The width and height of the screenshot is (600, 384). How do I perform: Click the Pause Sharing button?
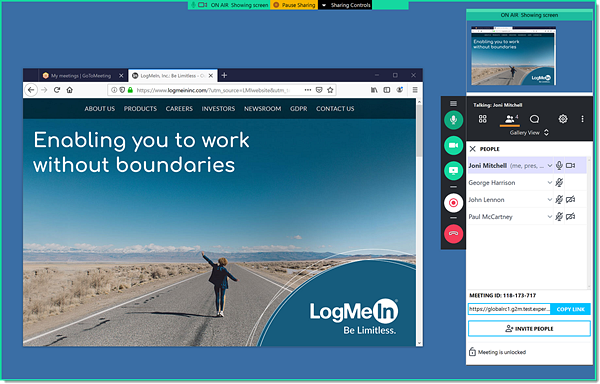tap(294, 5)
